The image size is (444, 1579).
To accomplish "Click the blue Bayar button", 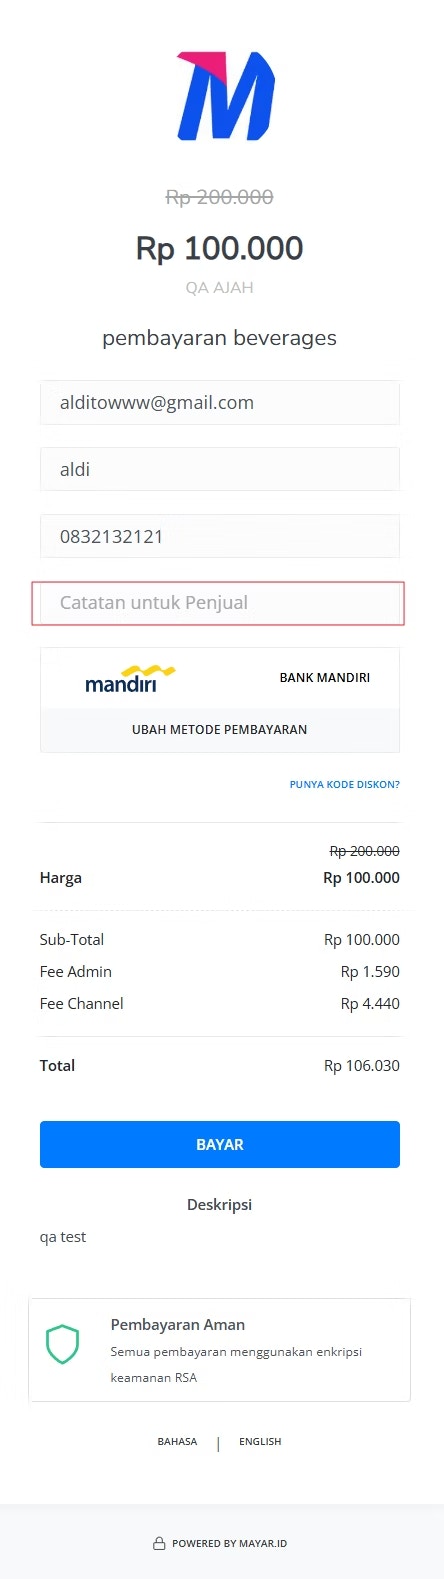I will pos(220,1144).
